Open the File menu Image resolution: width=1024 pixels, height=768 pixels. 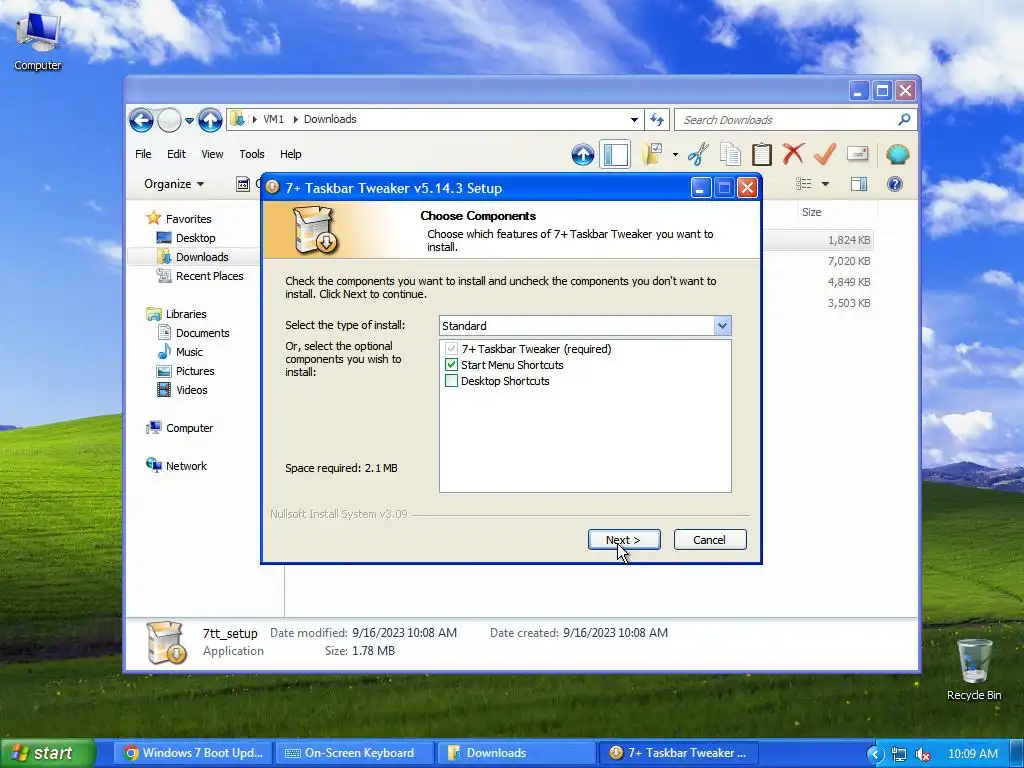click(143, 154)
